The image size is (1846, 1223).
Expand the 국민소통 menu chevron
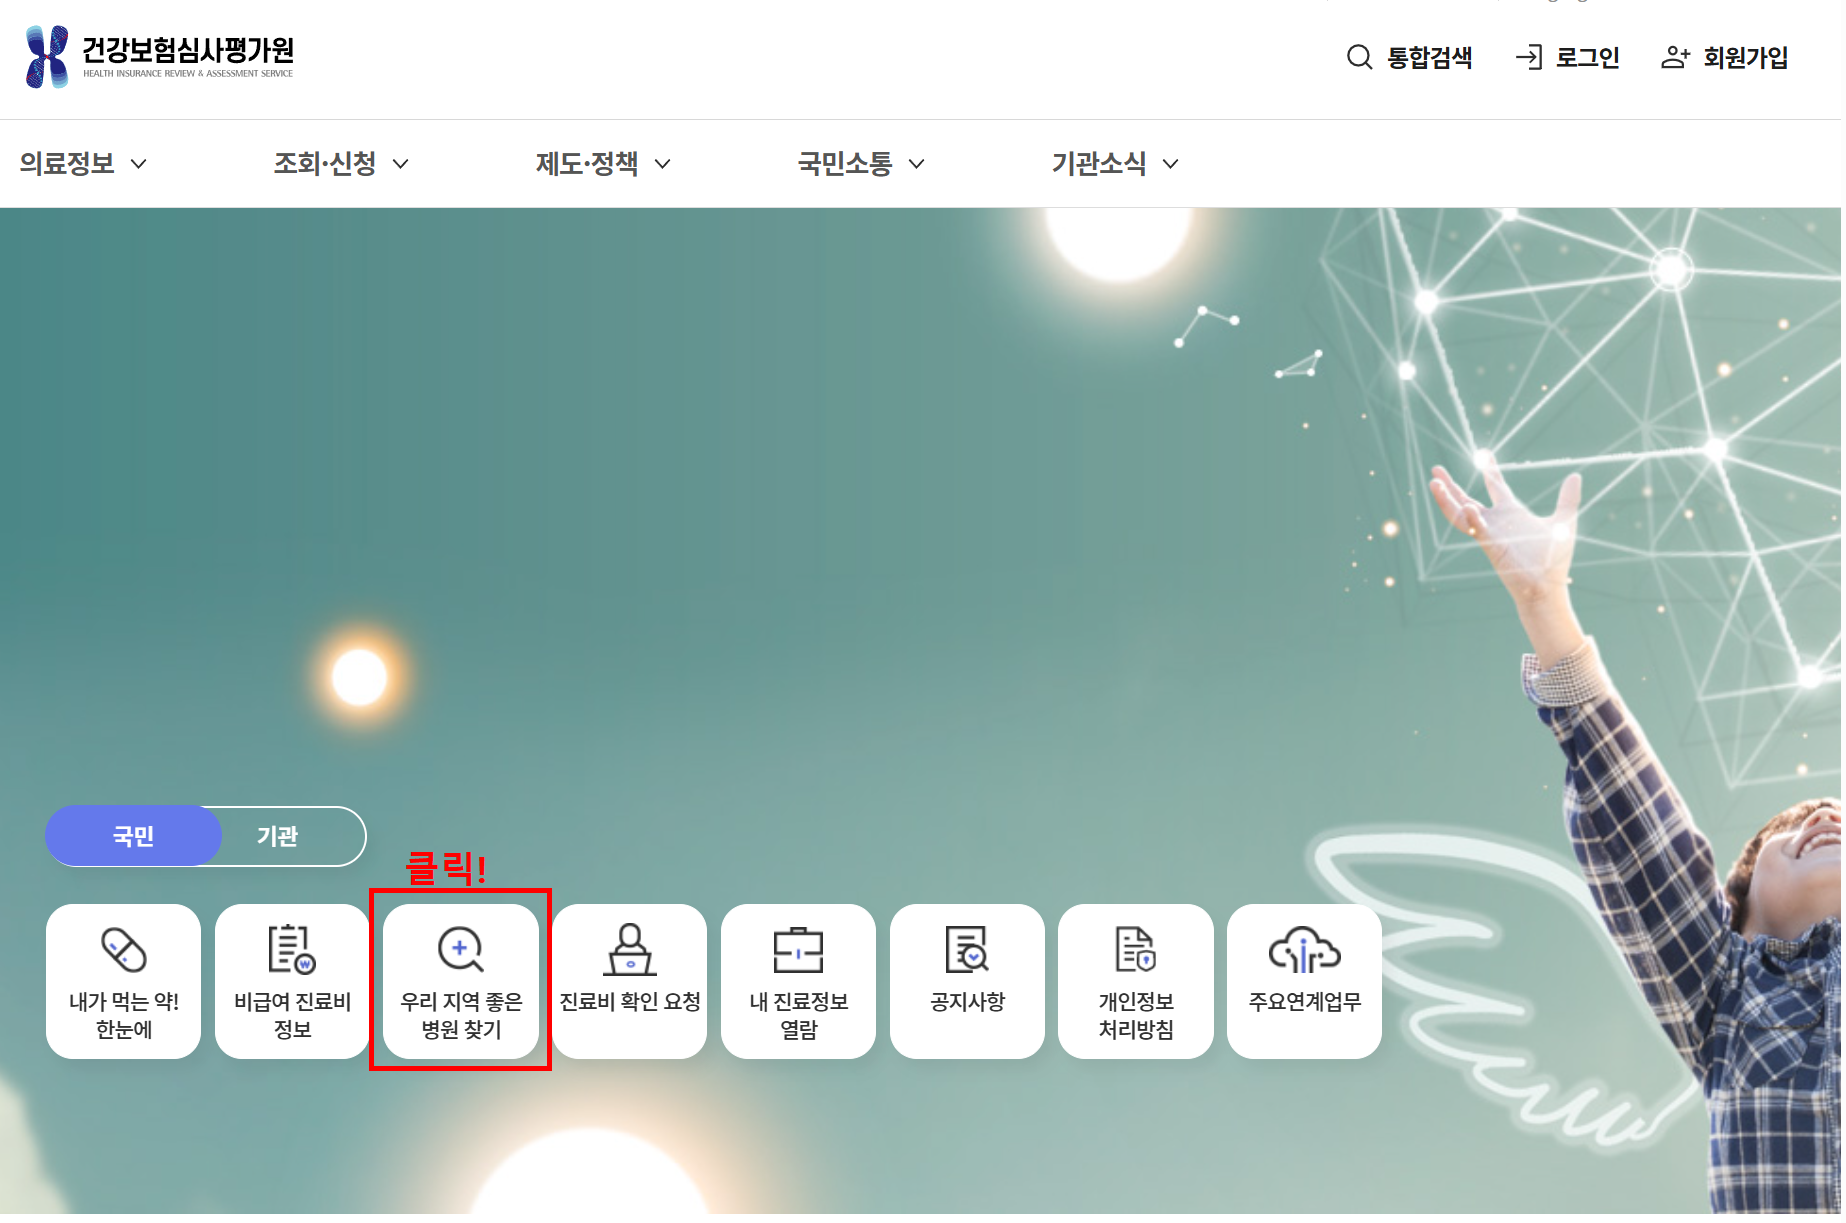[x=916, y=164]
